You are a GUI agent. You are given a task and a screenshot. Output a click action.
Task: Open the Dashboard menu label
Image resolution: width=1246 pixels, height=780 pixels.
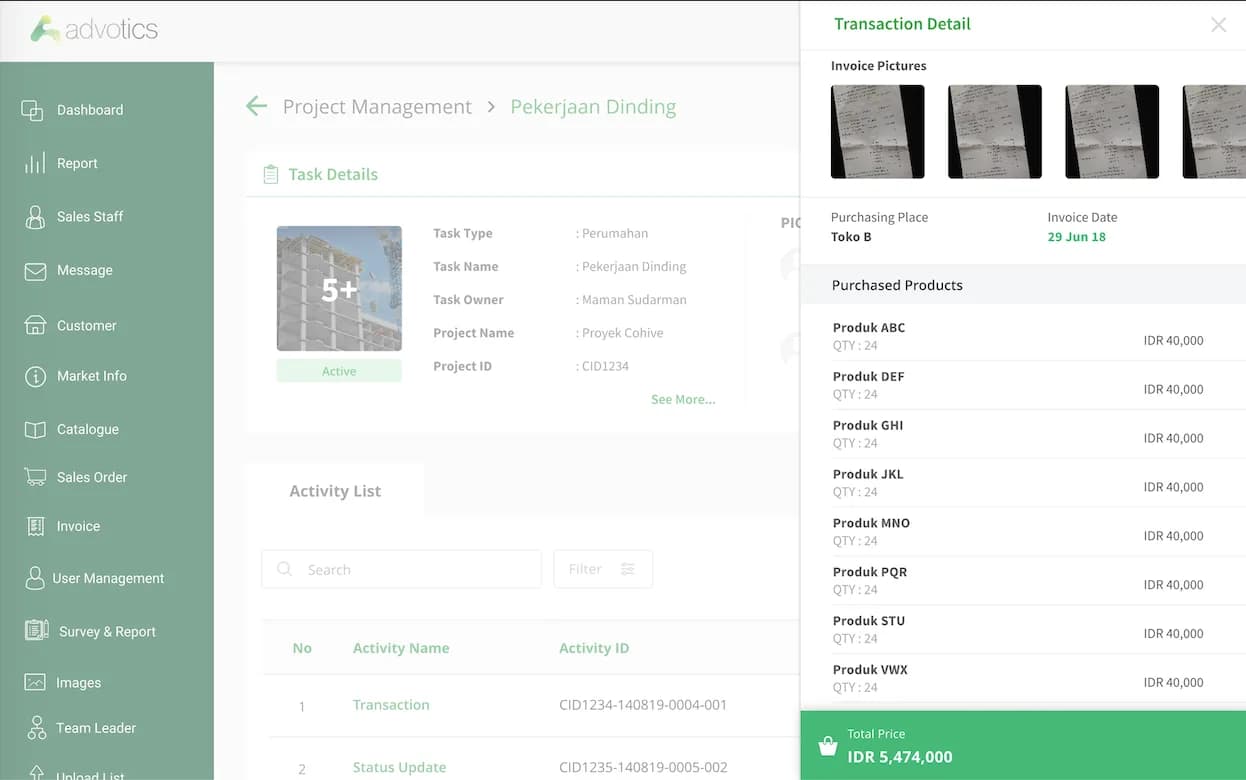point(90,110)
